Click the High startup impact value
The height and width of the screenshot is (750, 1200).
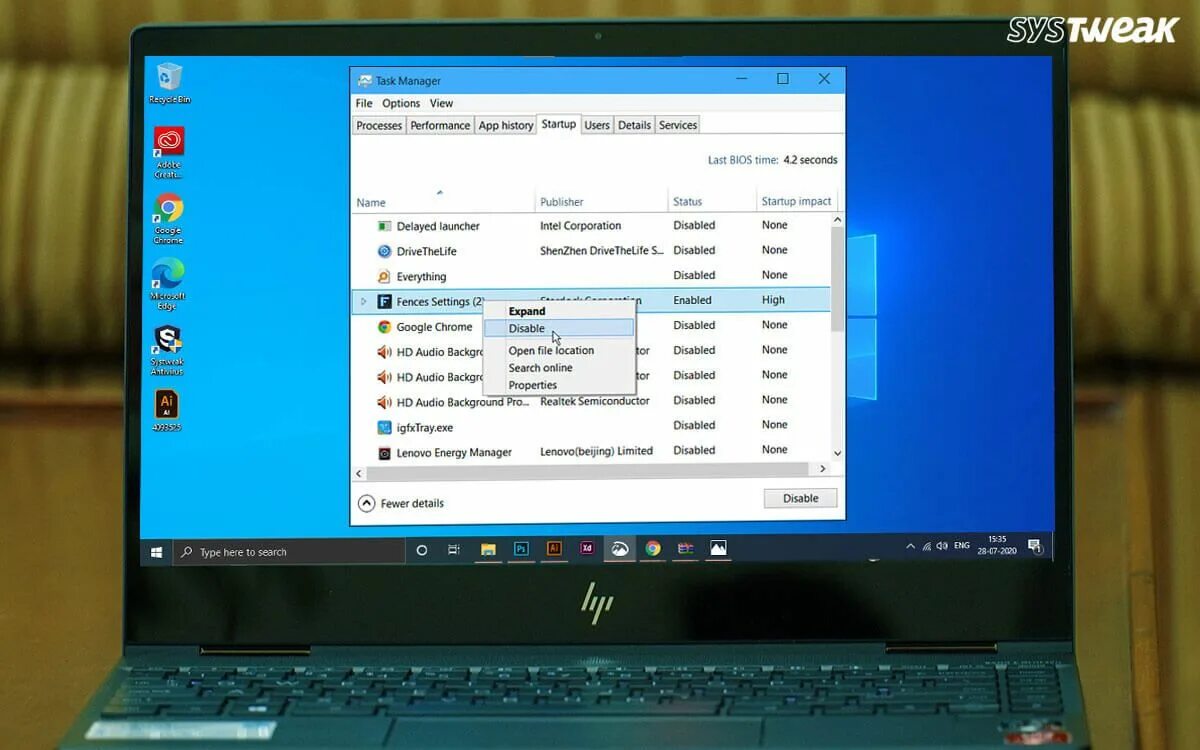[773, 300]
